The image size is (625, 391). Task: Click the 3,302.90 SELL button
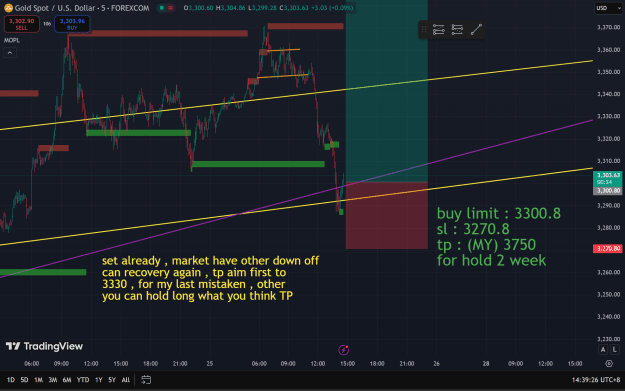[22, 24]
